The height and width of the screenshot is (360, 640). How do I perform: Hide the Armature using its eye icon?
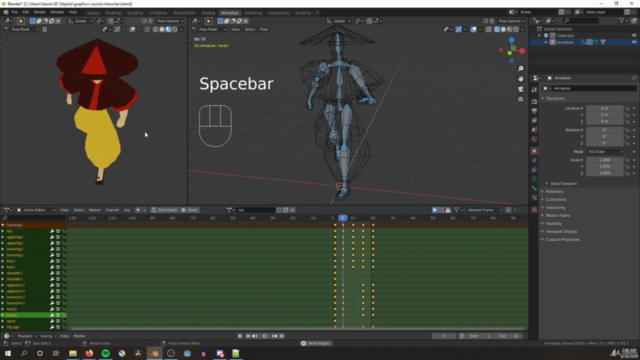click(634, 42)
